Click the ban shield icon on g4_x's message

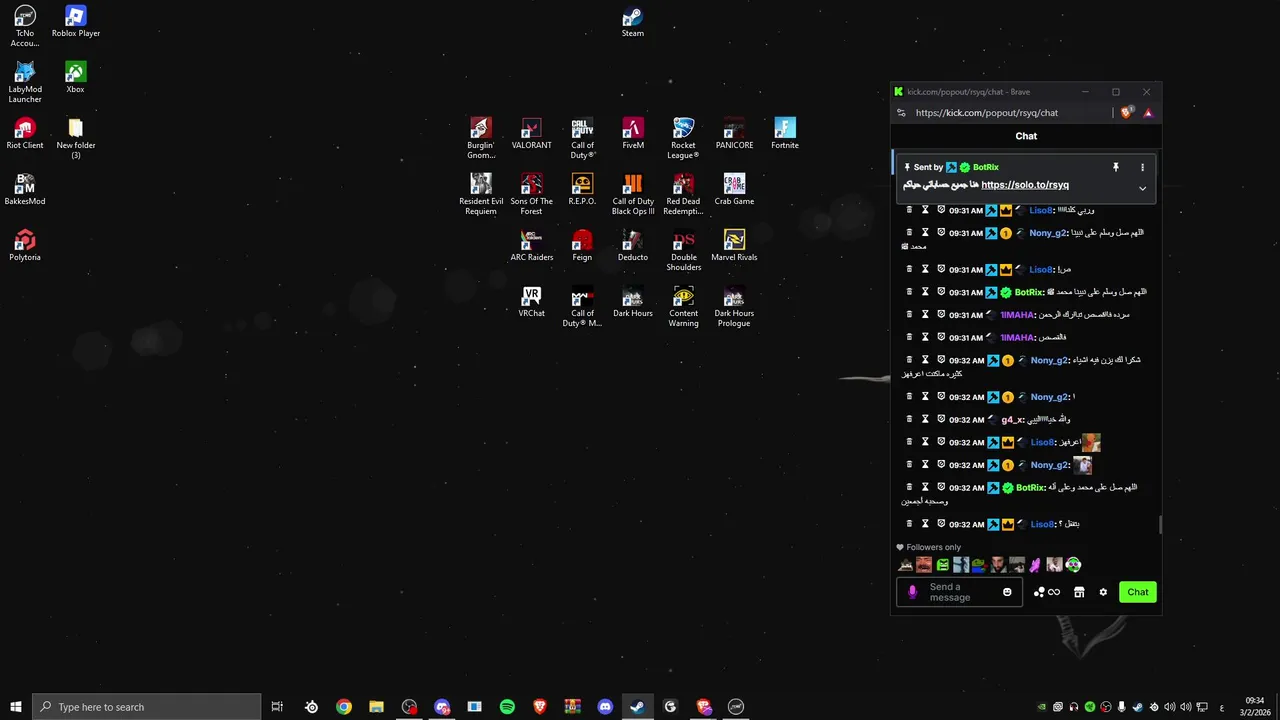click(x=941, y=419)
